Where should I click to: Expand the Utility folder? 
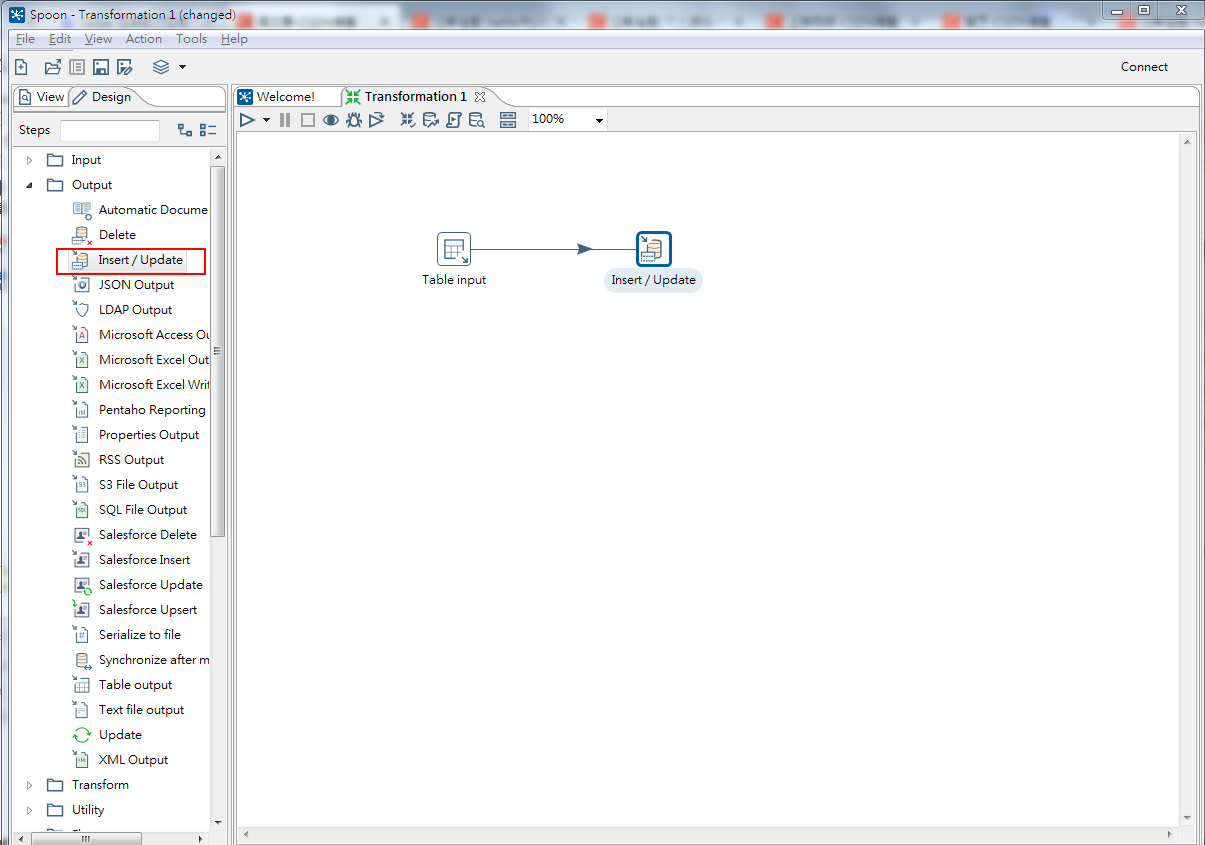click(29, 810)
